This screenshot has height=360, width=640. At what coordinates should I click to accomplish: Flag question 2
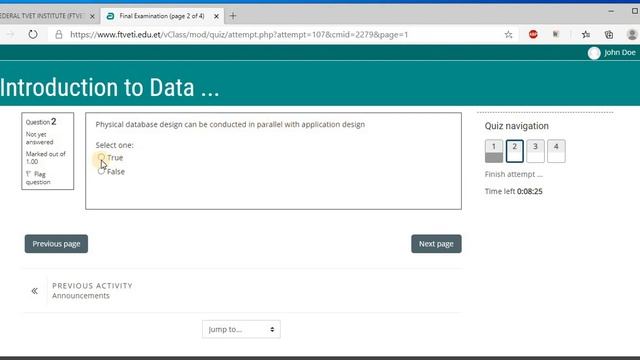(x=38, y=178)
